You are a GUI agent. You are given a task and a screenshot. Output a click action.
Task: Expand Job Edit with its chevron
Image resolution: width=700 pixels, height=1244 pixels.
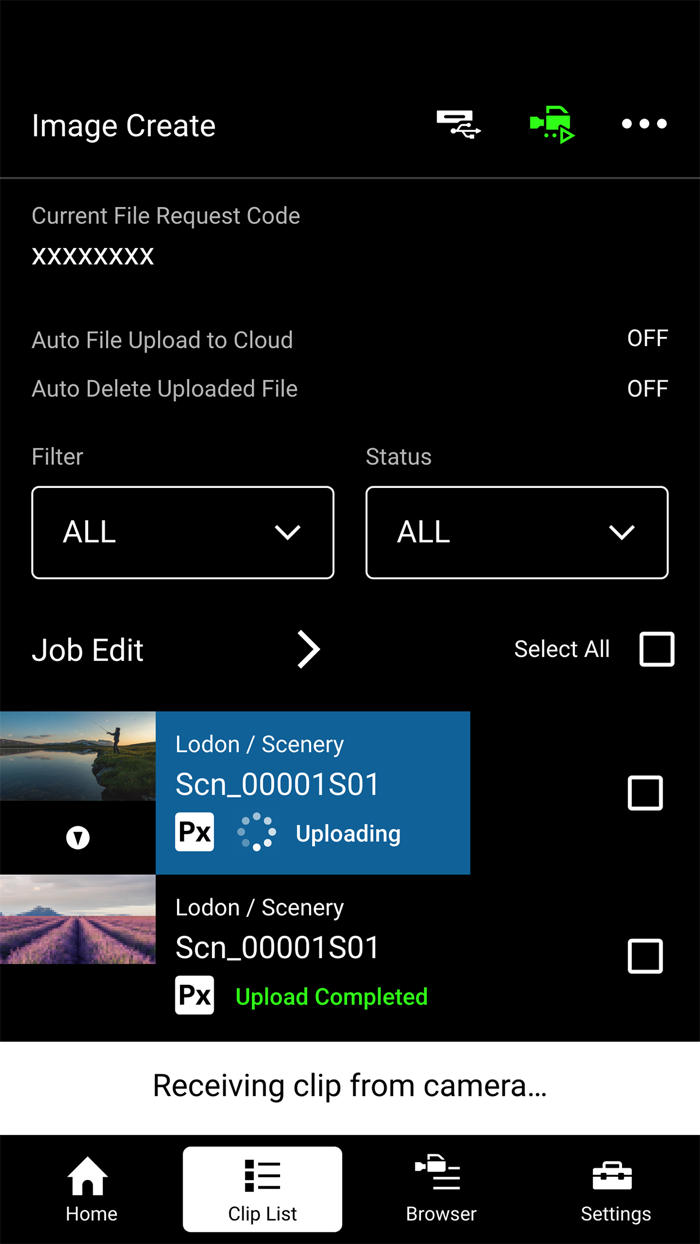pos(308,649)
